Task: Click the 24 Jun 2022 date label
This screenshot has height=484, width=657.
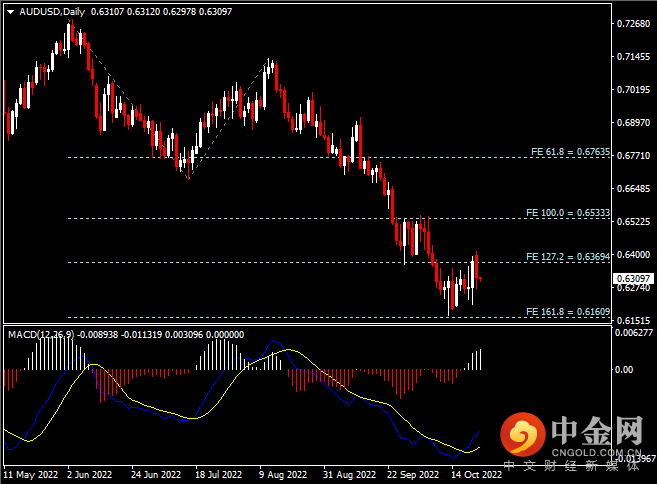Action: click(156, 475)
